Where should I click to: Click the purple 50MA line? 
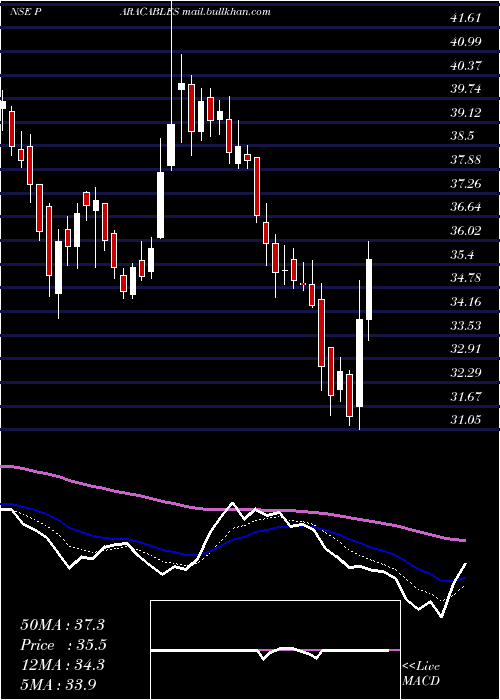coord(232,509)
